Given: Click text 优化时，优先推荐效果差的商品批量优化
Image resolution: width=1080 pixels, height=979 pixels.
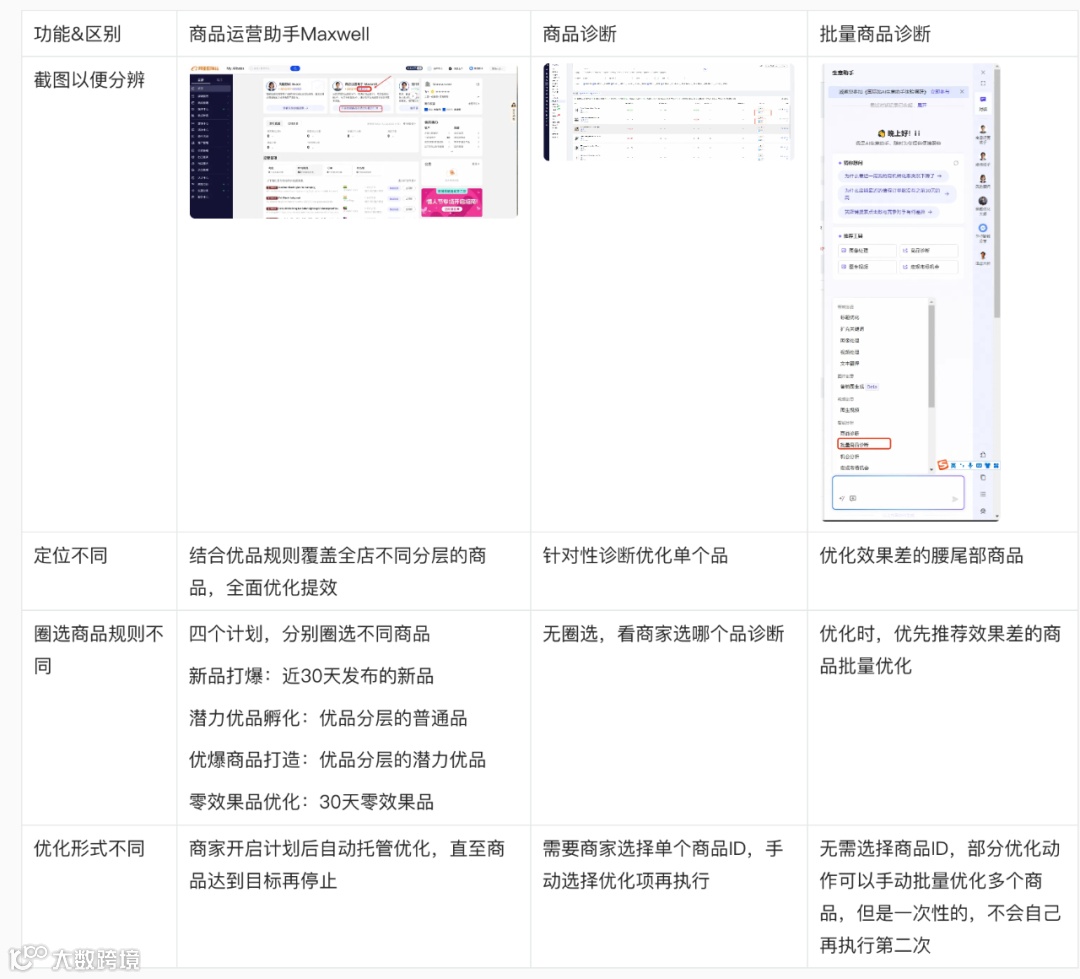Looking at the screenshot, I should pyautogui.click(x=940, y=650).
